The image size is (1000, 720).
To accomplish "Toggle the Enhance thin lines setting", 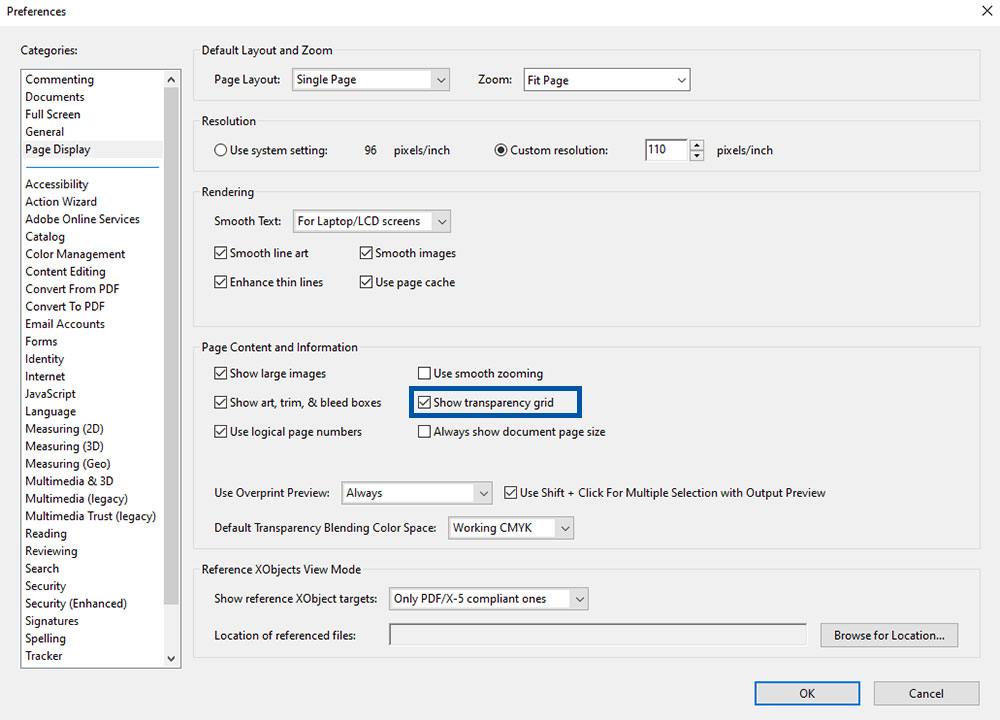I will (x=221, y=282).
